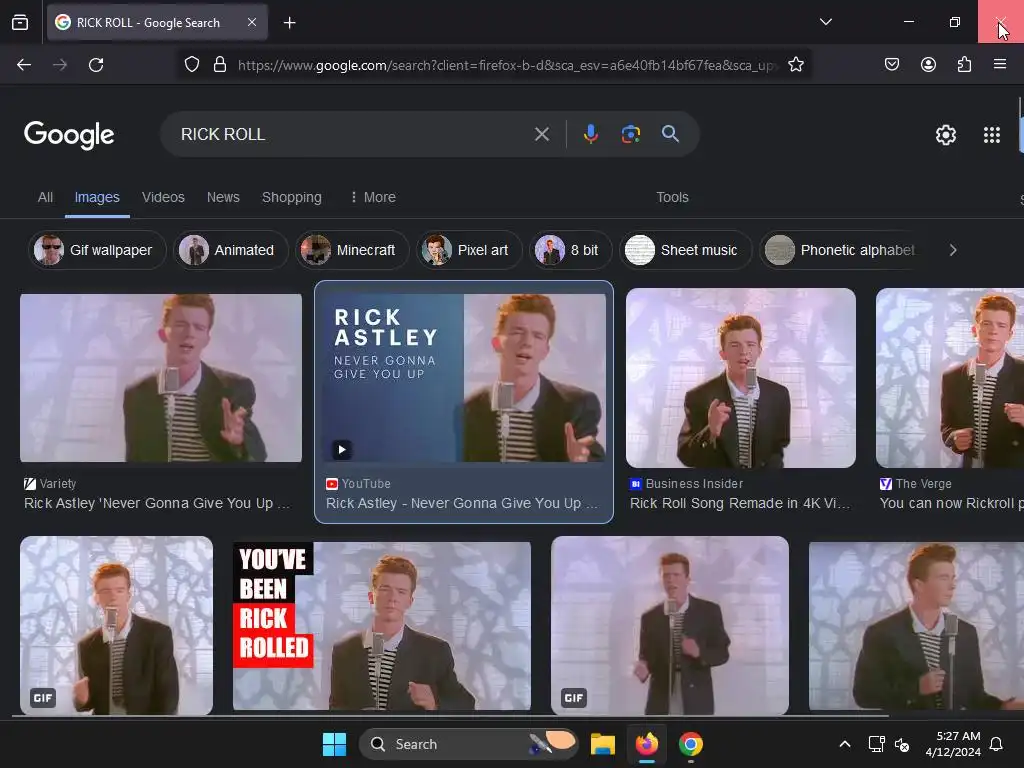Click the address bar URL
Viewport: 1024px width, 768px height.
click(x=506, y=65)
